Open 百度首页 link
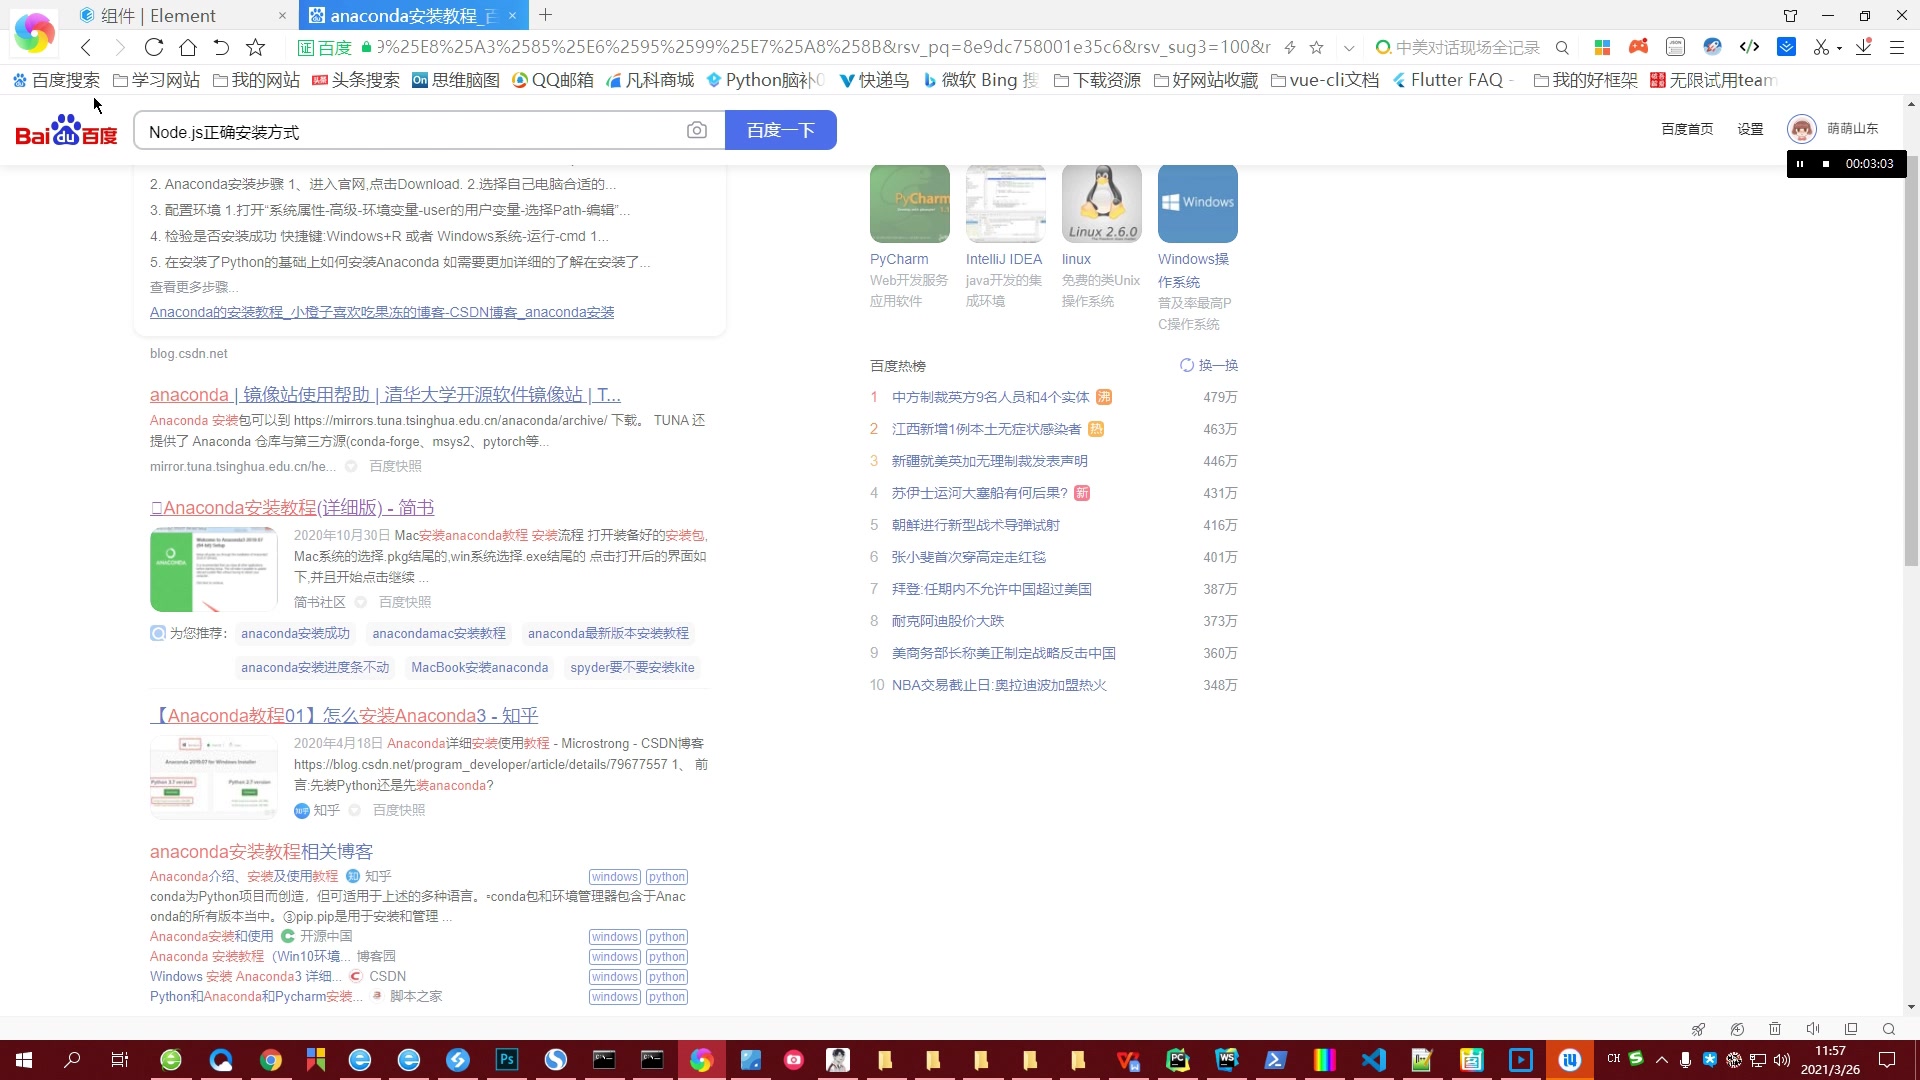 (x=1687, y=129)
